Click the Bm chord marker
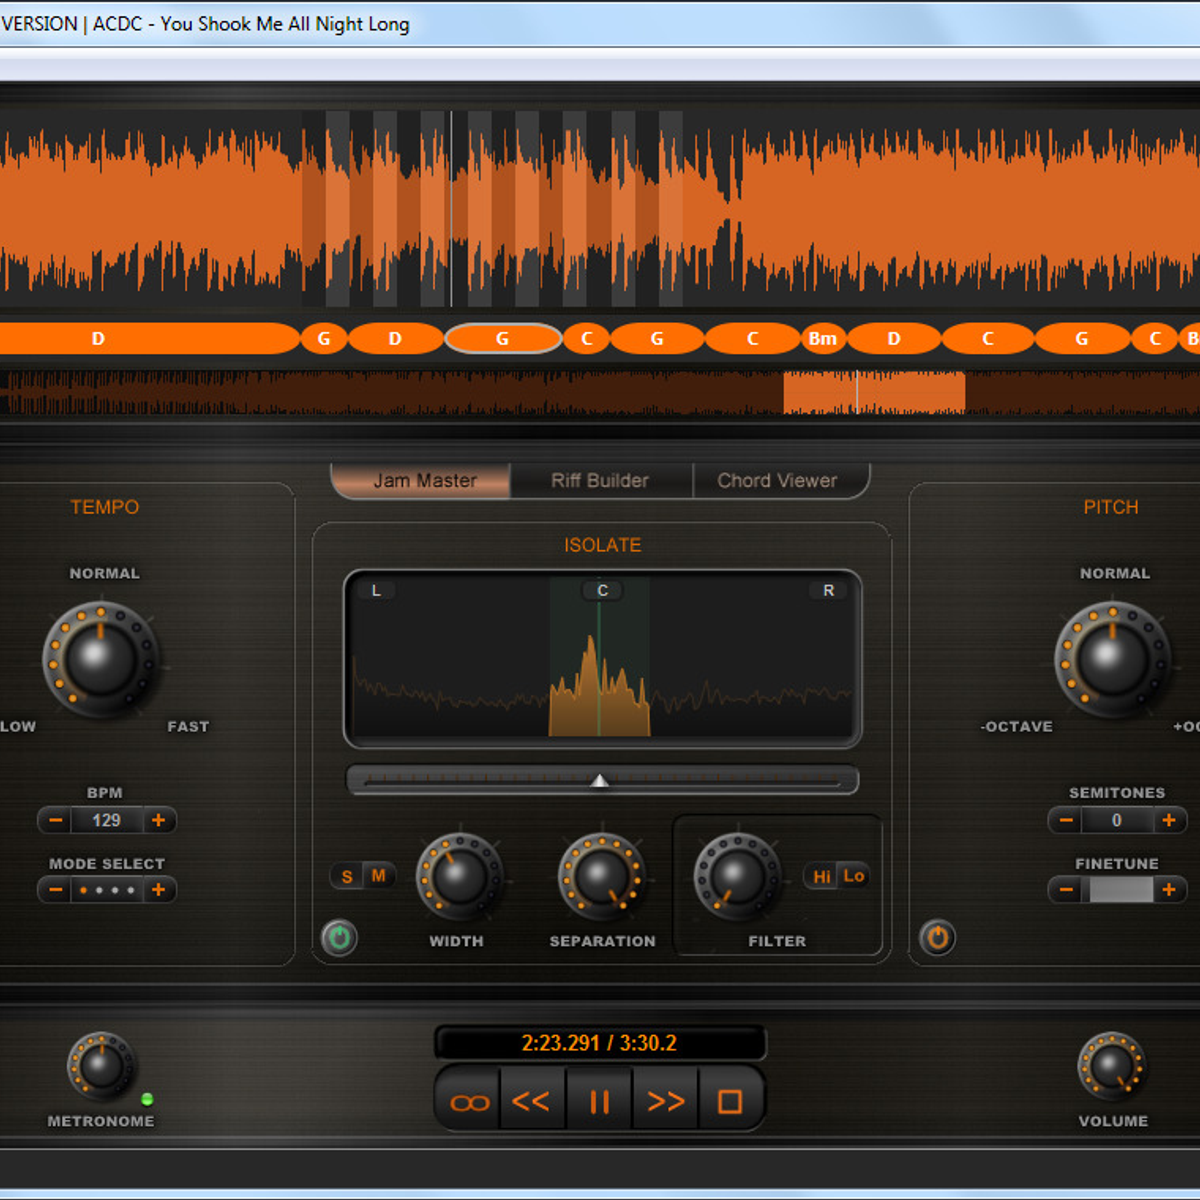 (x=823, y=339)
